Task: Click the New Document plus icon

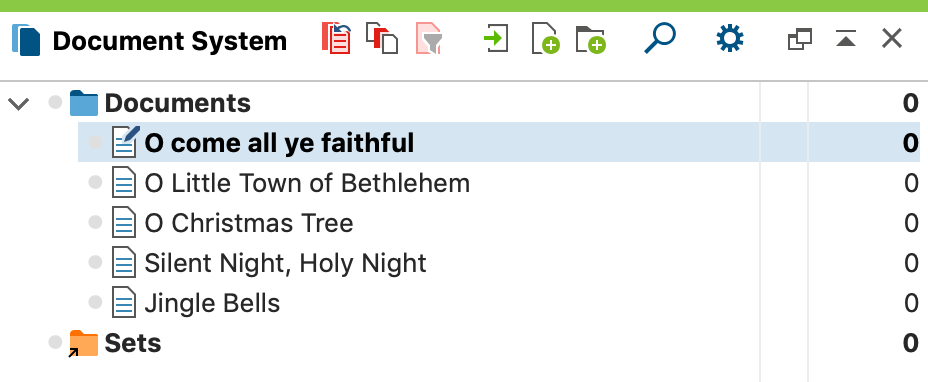Action: 545,39
